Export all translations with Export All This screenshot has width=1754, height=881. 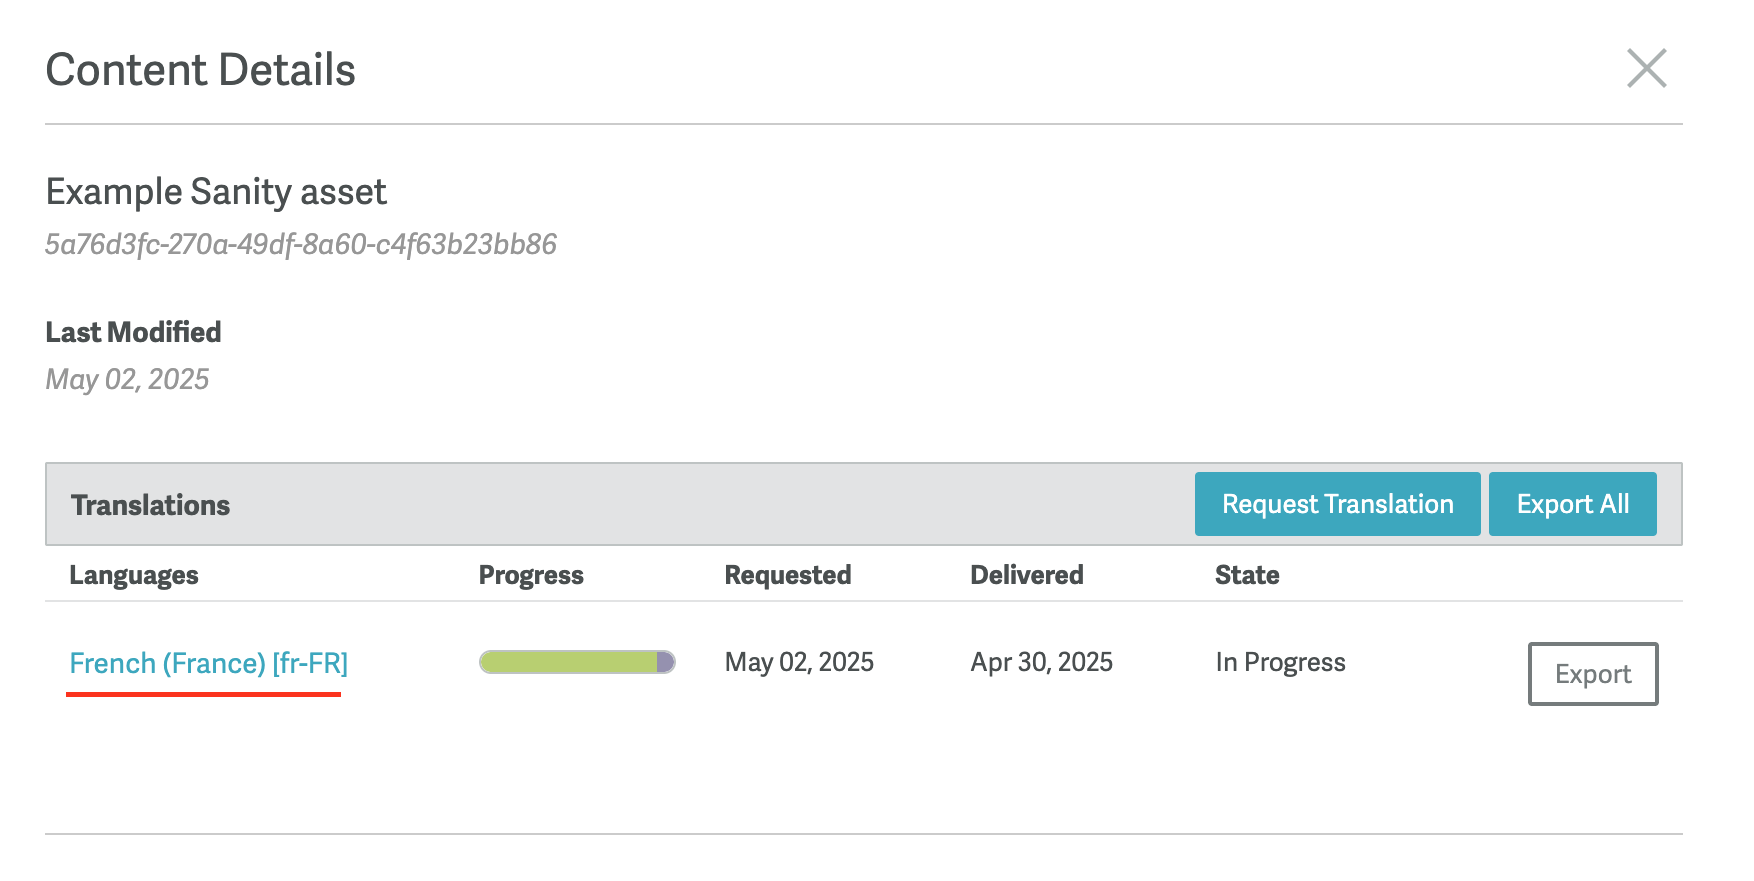click(x=1572, y=504)
